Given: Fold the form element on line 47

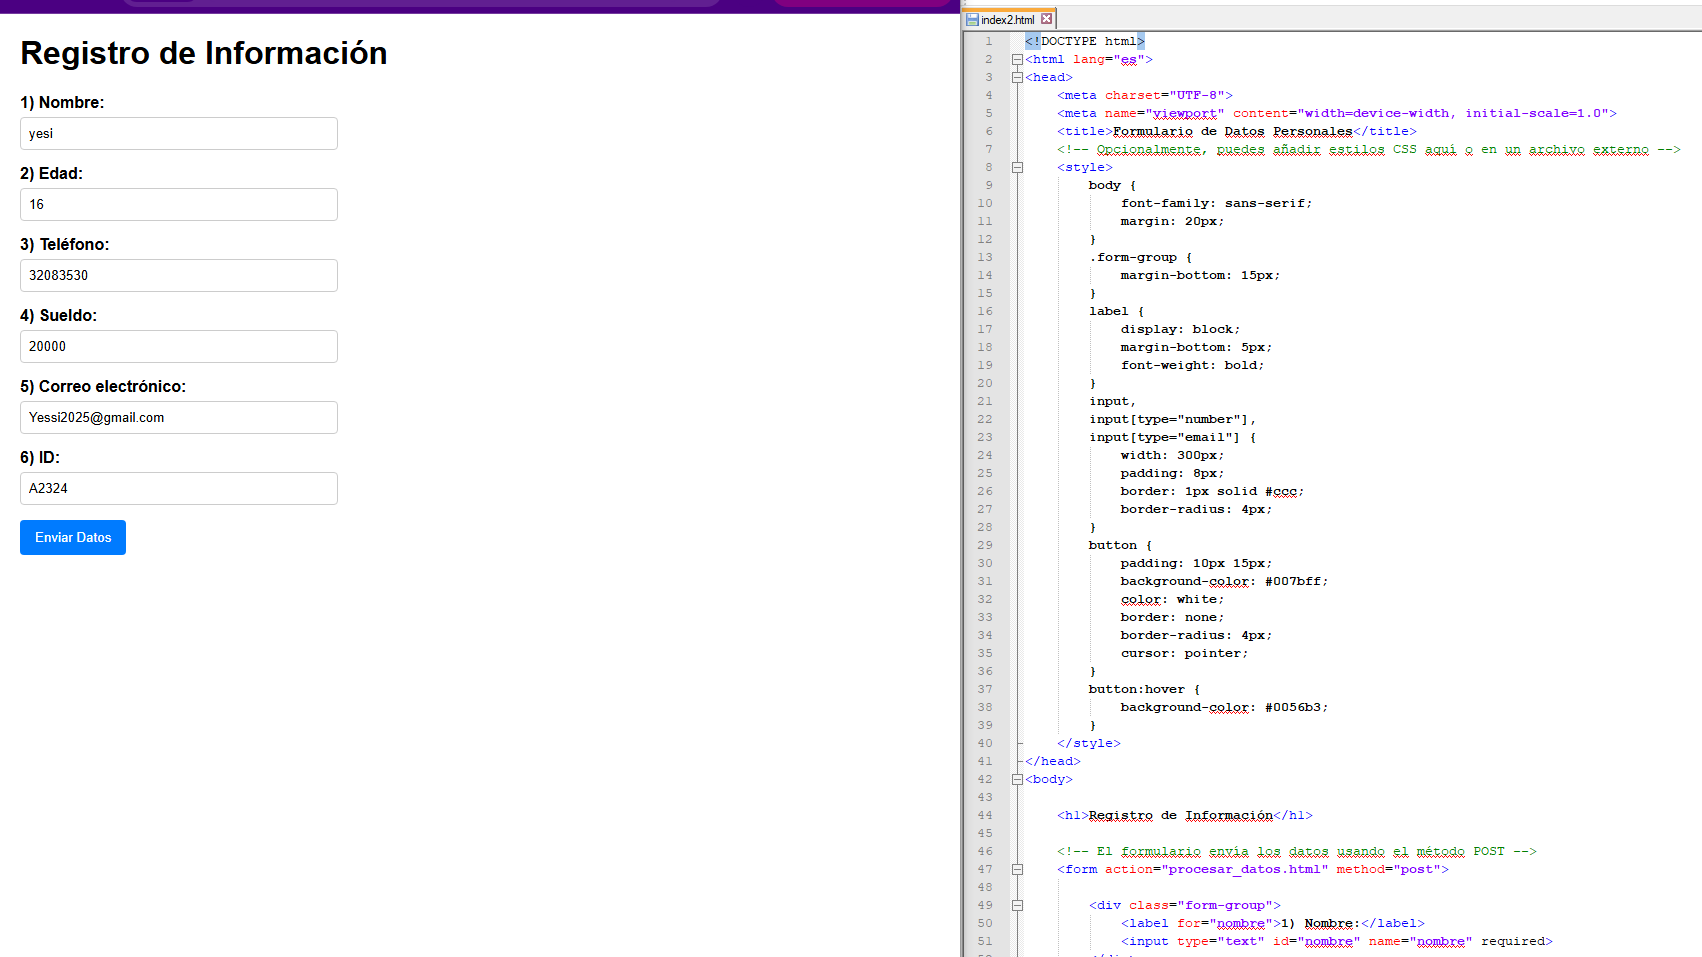Looking at the screenshot, I should tap(1017, 870).
